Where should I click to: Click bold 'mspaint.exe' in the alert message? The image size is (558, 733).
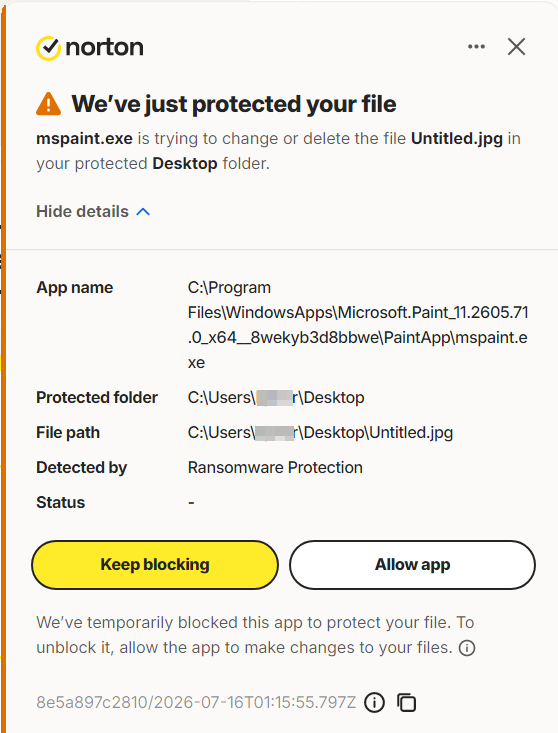[x=85, y=138]
